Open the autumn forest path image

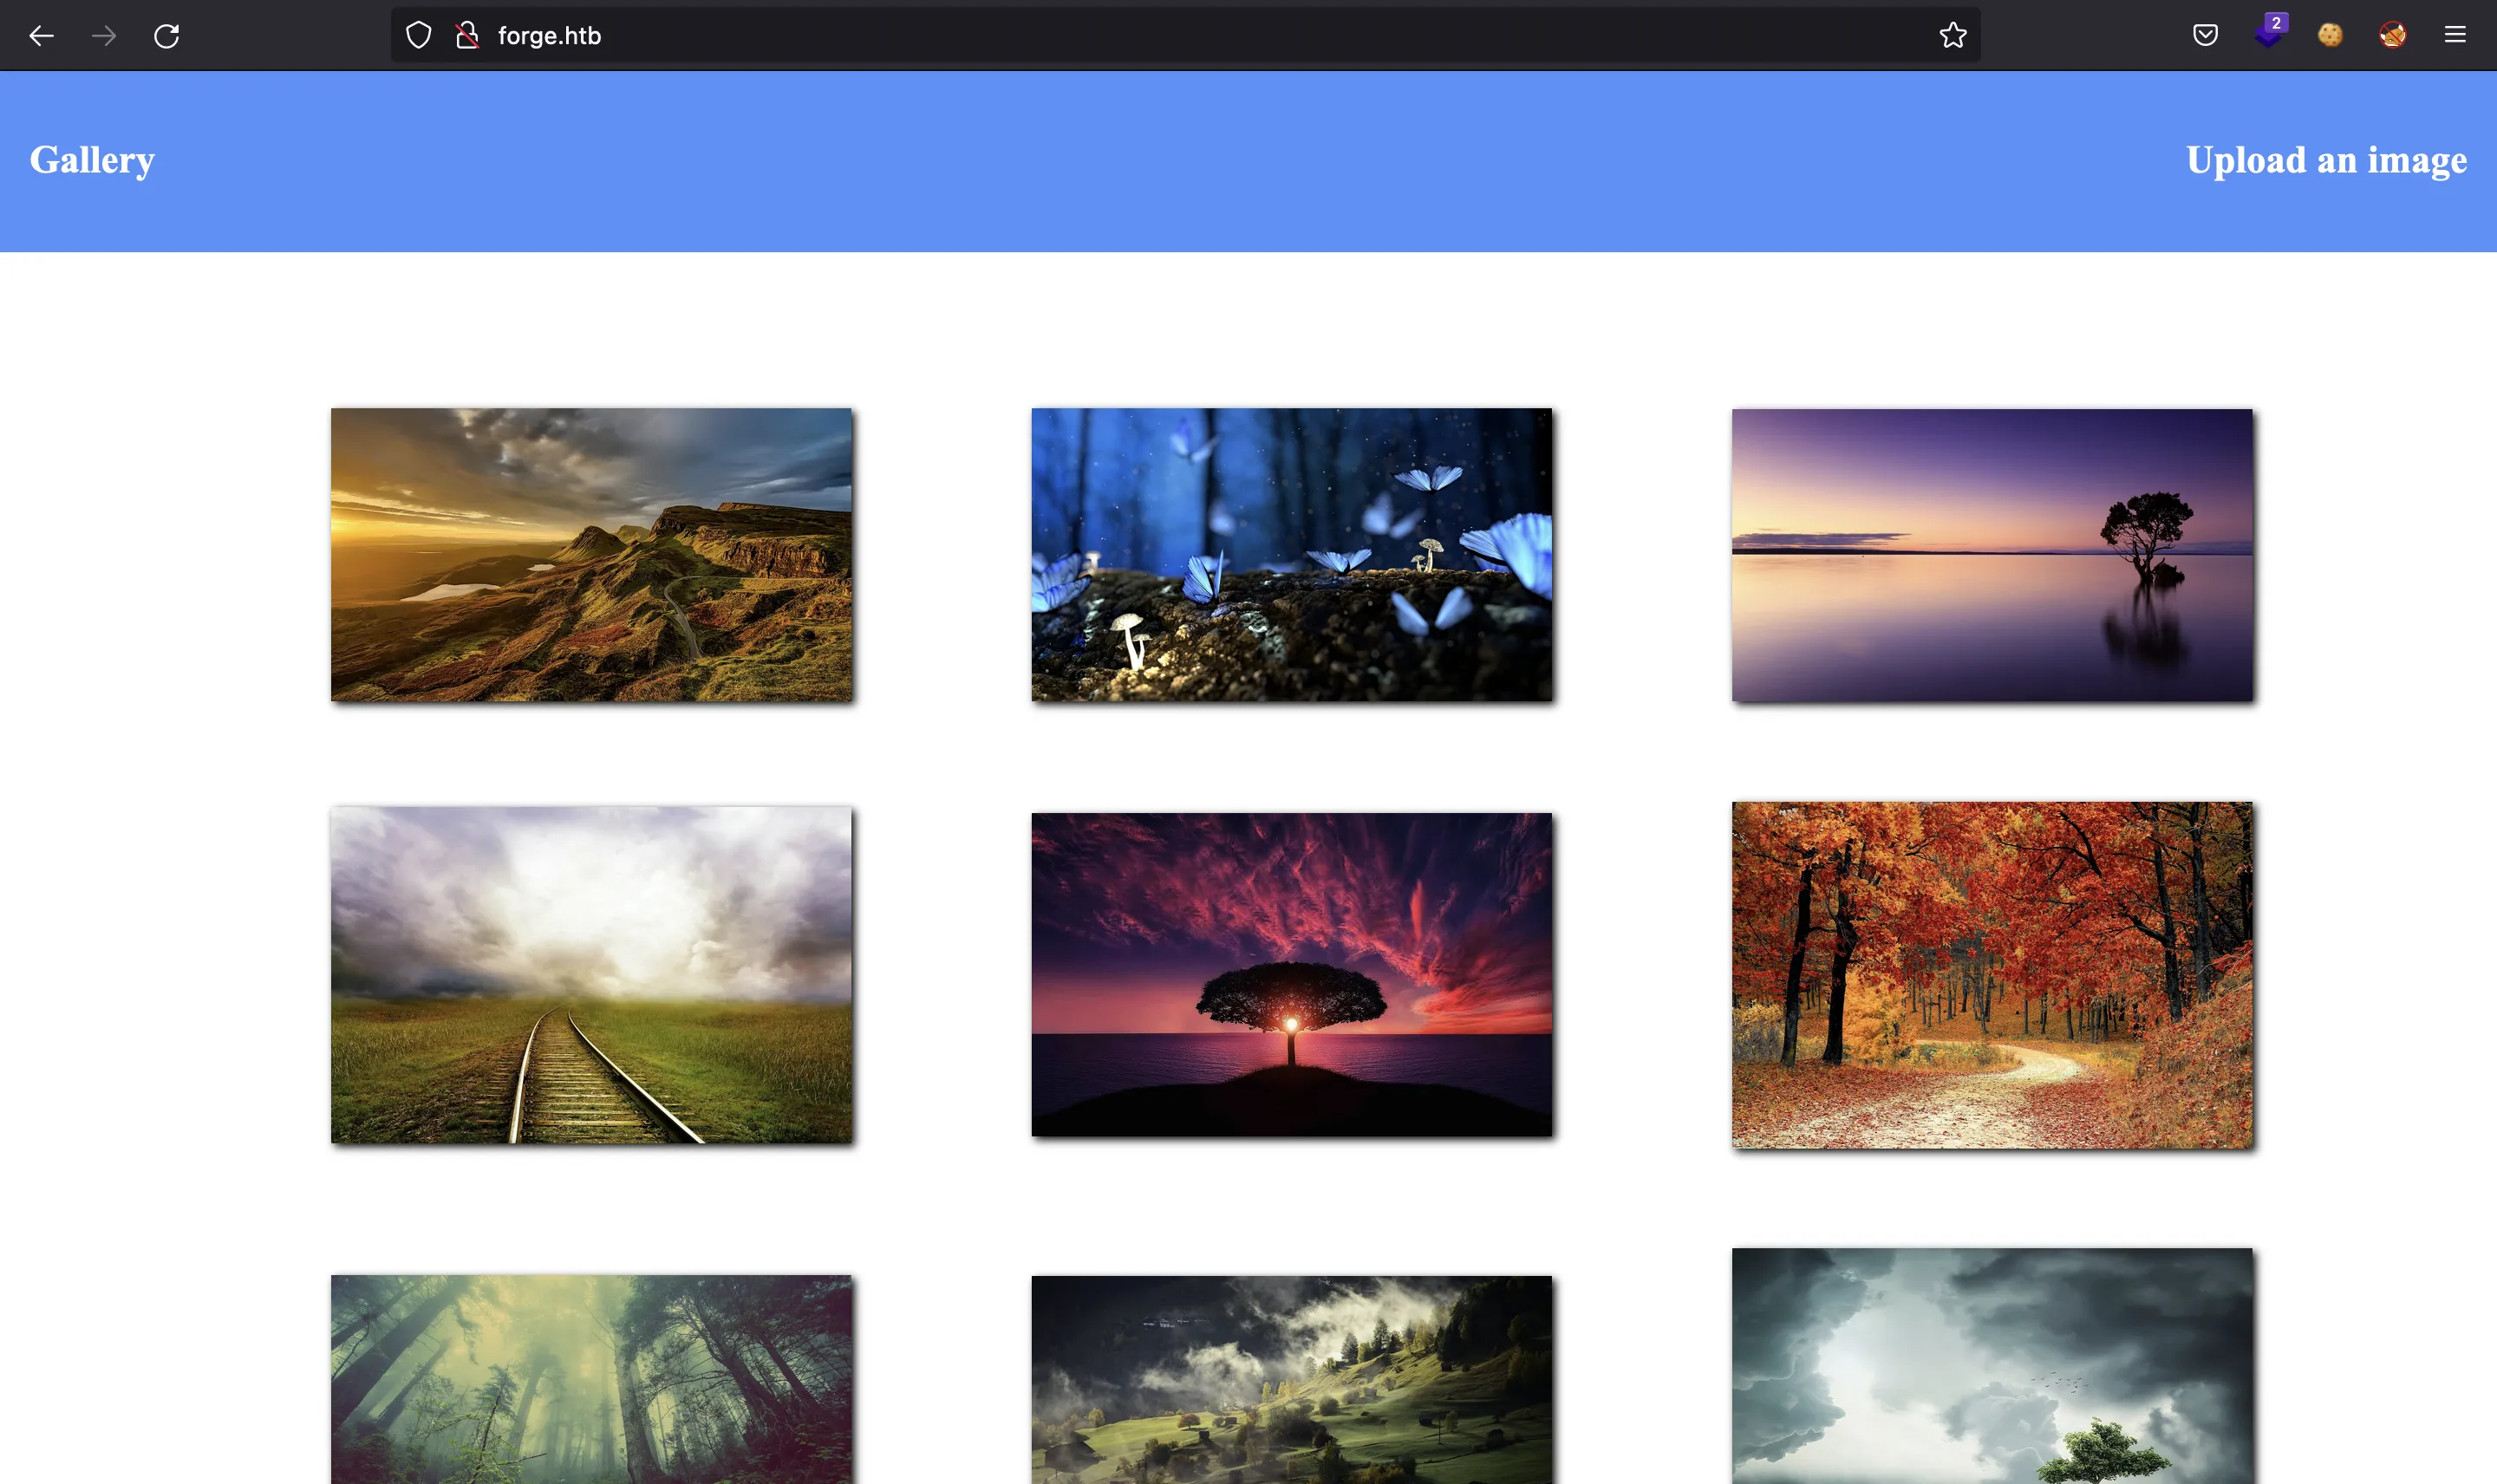pyautogui.click(x=1992, y=975)
